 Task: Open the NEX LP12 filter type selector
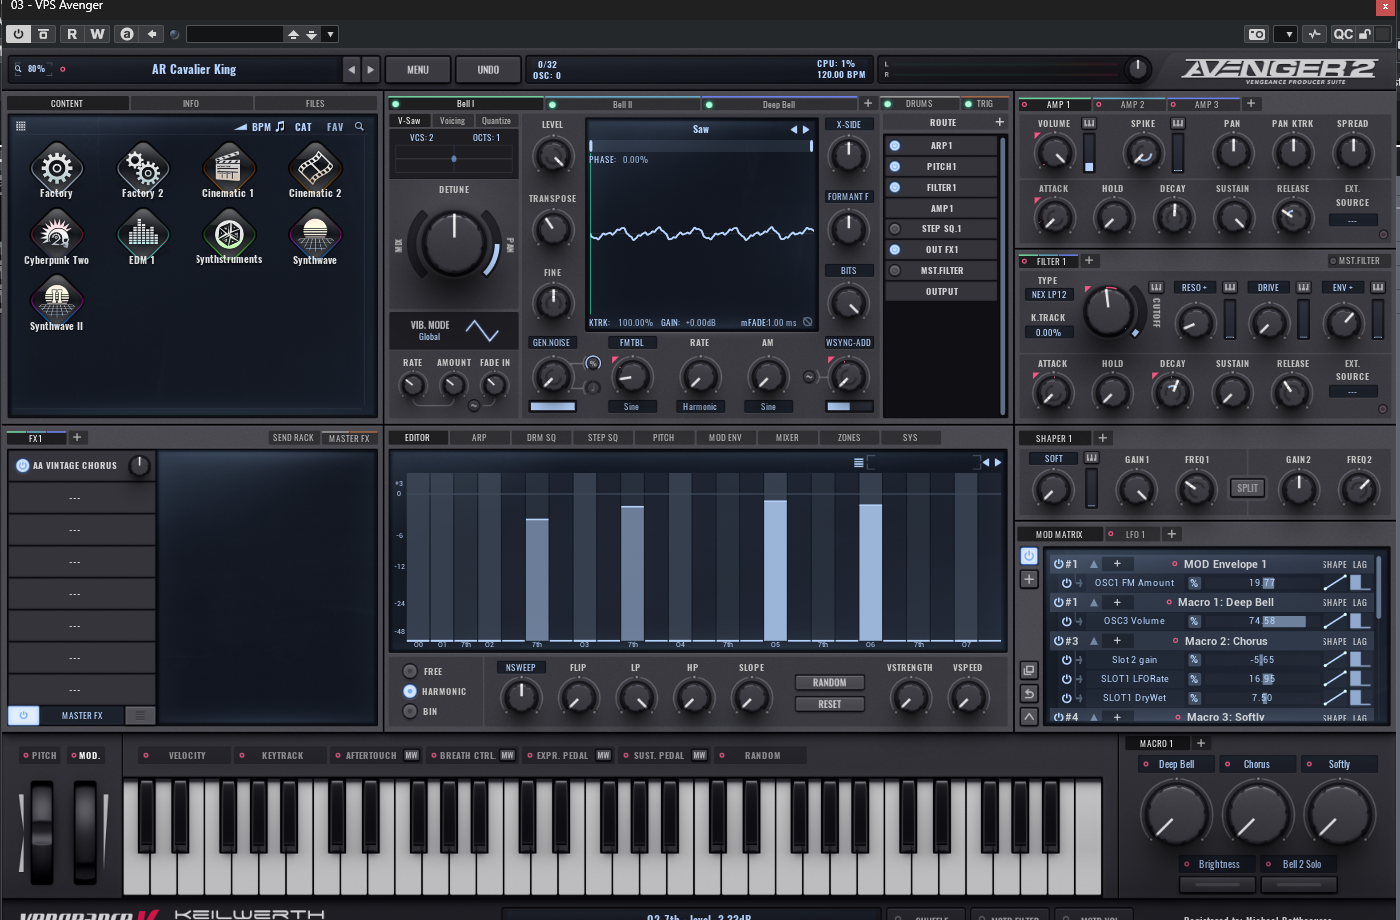pos(1049,295)
